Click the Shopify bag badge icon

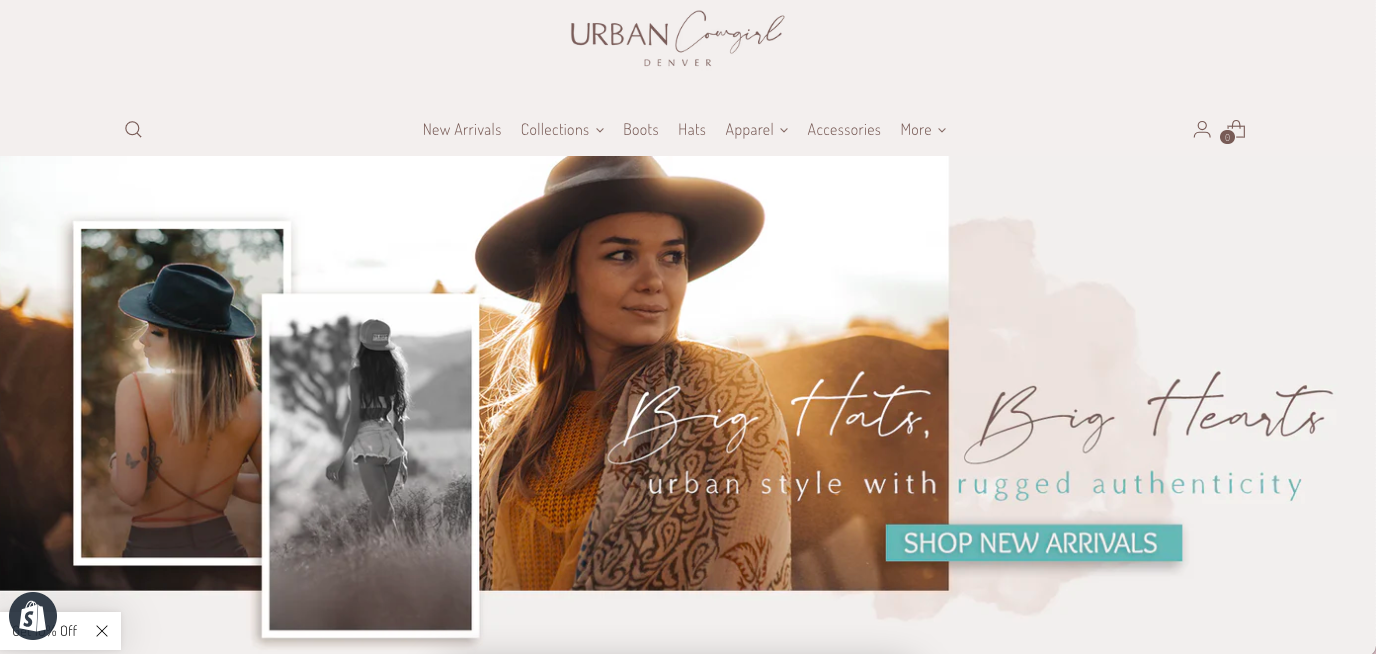pos(33,616)
